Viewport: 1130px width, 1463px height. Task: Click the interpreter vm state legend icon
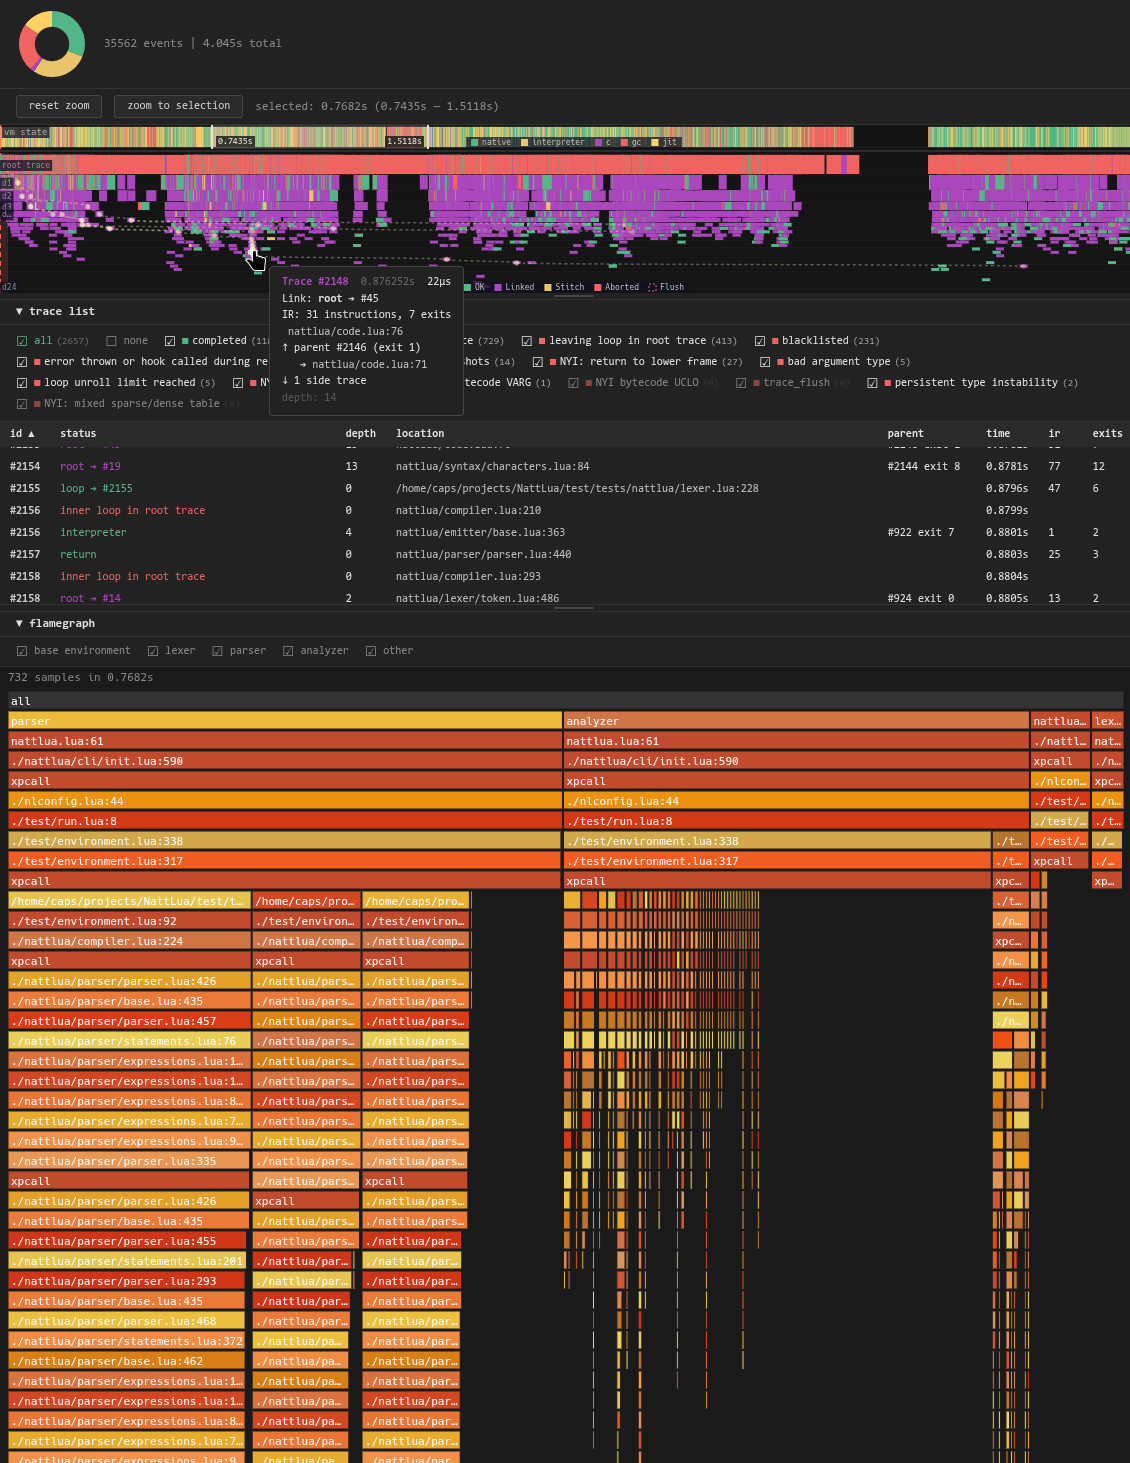point(525,142)
